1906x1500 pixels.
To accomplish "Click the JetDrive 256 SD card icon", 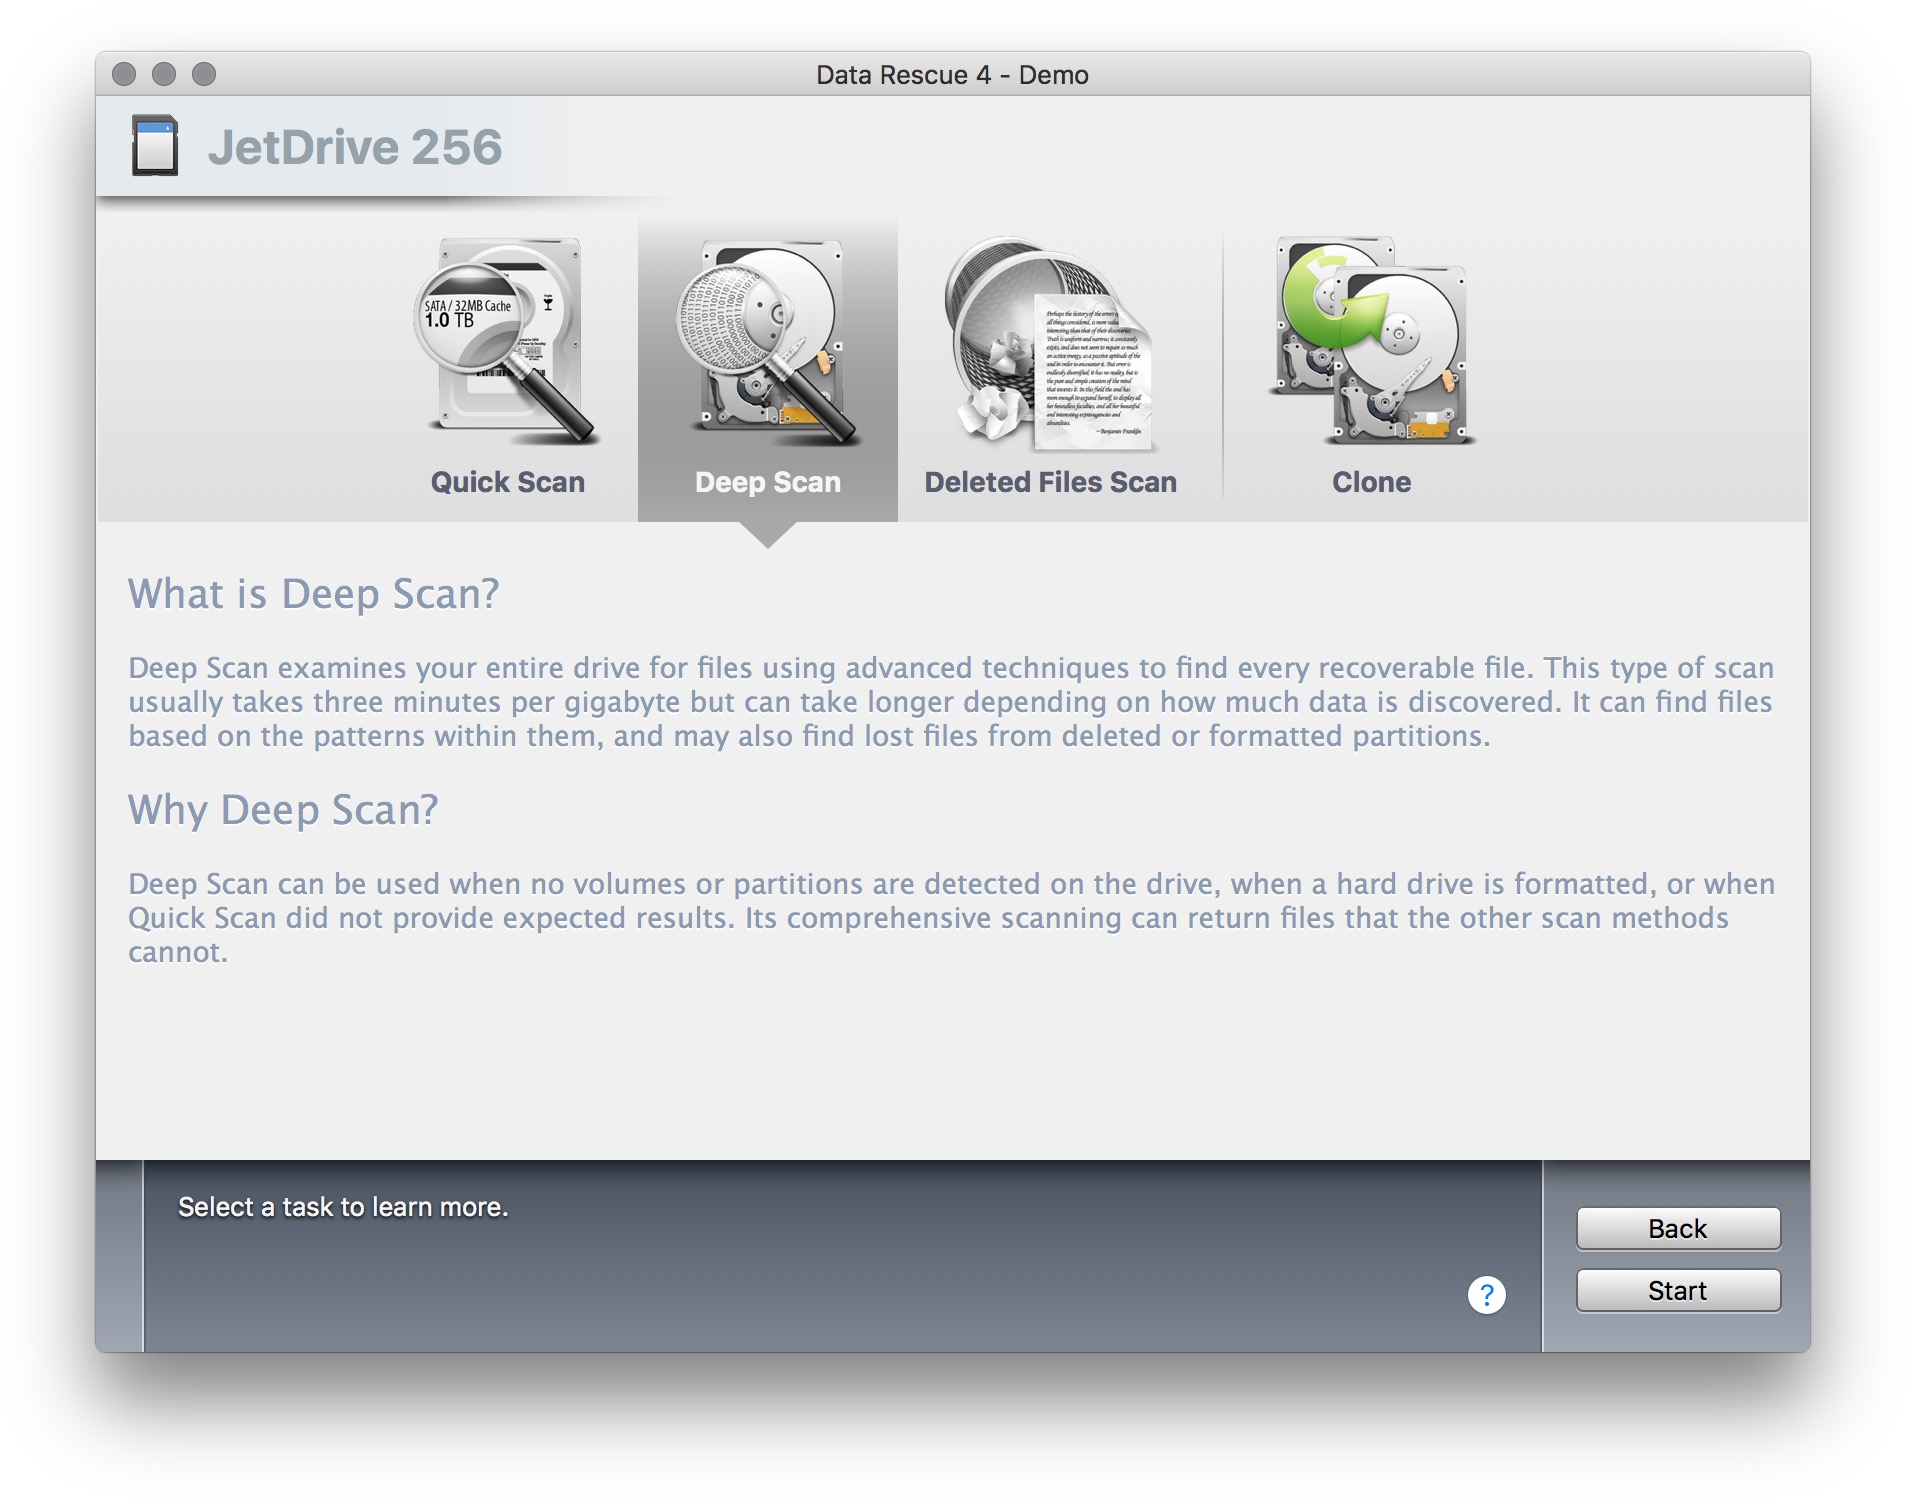I will 155,146.
